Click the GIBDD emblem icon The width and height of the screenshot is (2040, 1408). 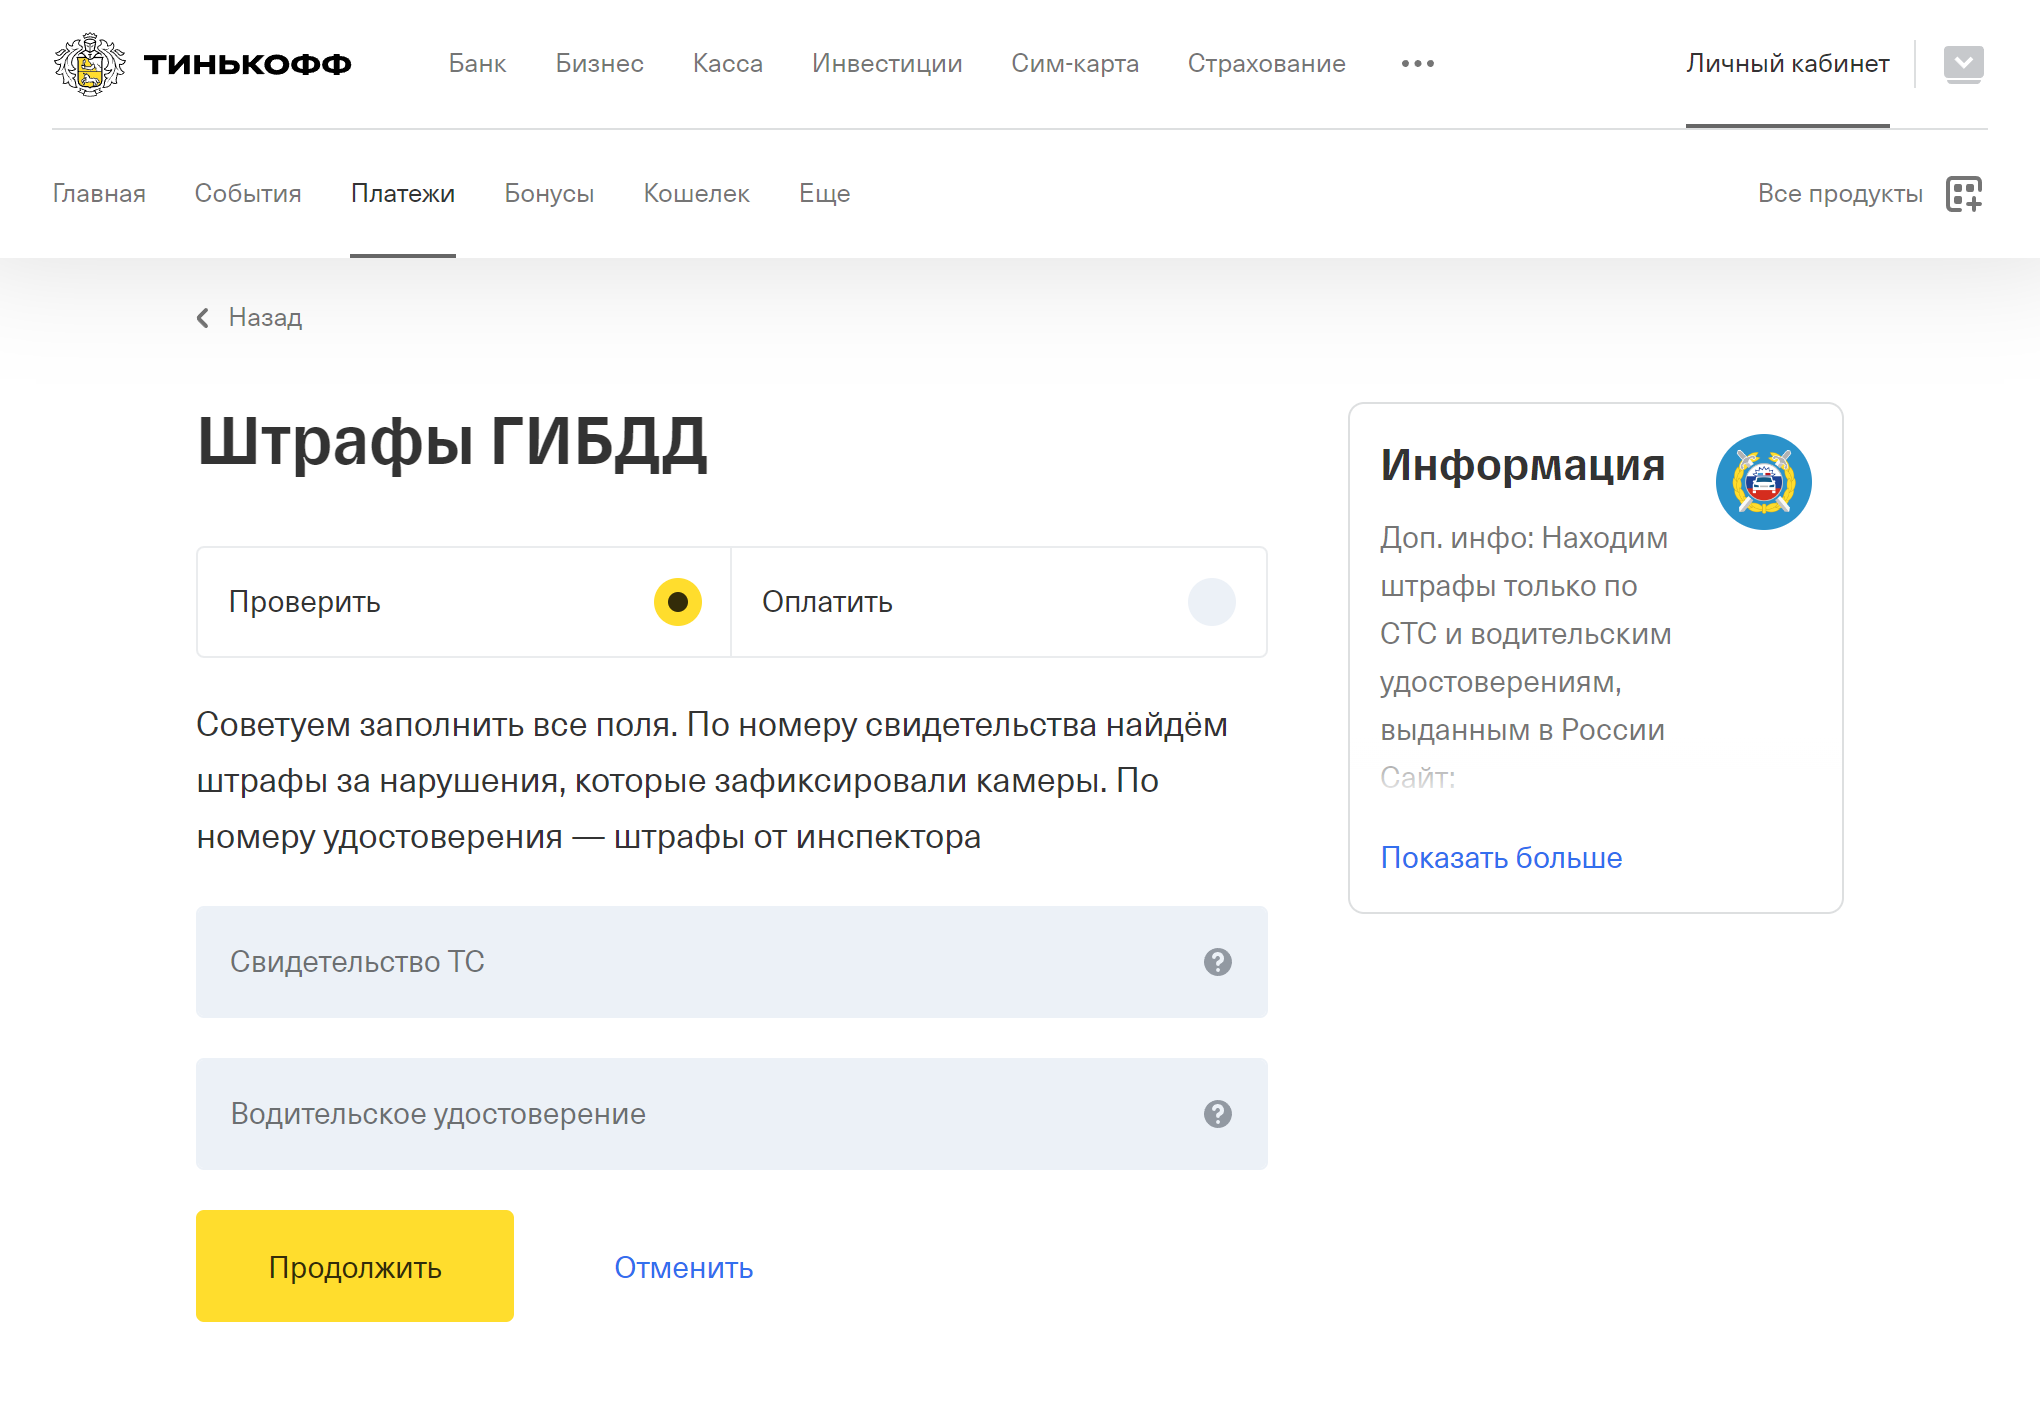1764,482
